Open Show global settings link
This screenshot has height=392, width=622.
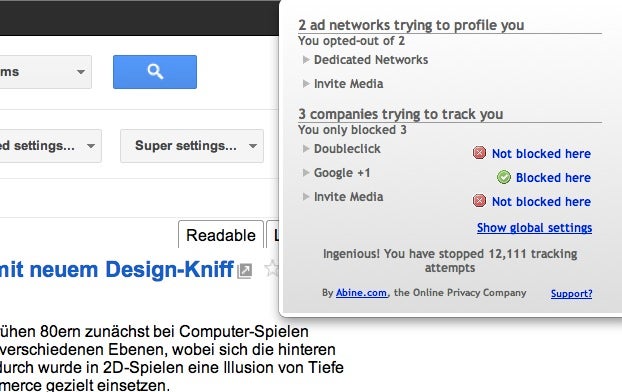pyautogui.click(x=534, y=228)
